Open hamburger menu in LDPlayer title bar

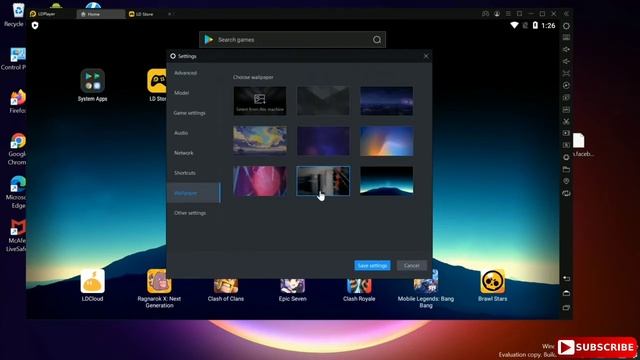click(x=508, y=13)
